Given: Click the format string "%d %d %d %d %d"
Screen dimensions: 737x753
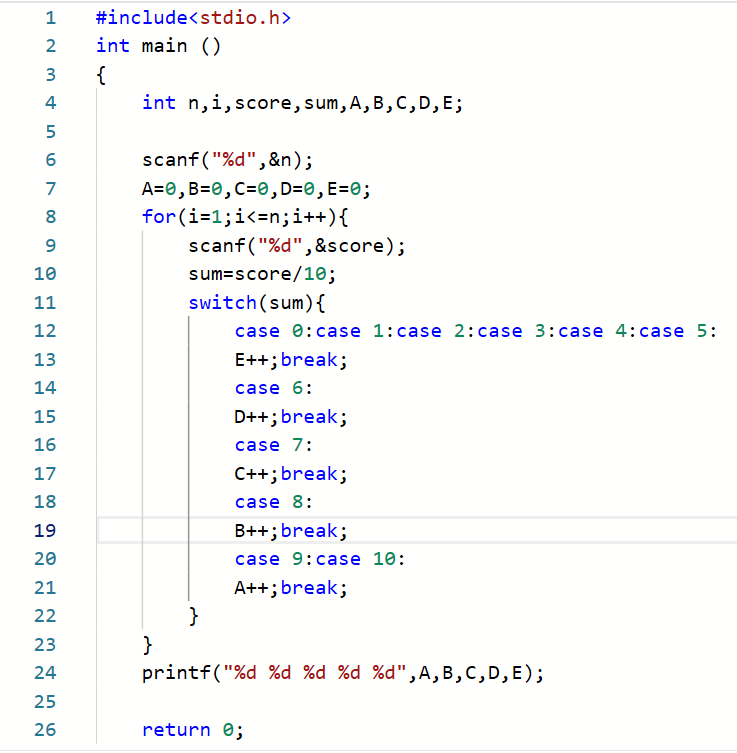Looking at the screenshot, I should click(x=314, y=673).
